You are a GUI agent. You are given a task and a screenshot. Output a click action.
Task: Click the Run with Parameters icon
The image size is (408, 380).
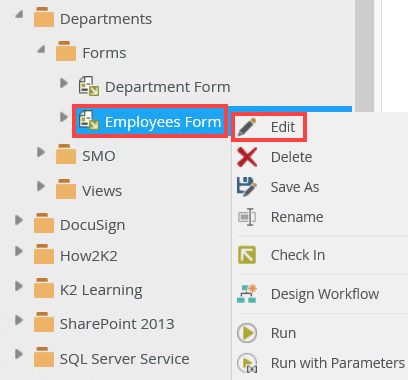[x=247, y=363]
